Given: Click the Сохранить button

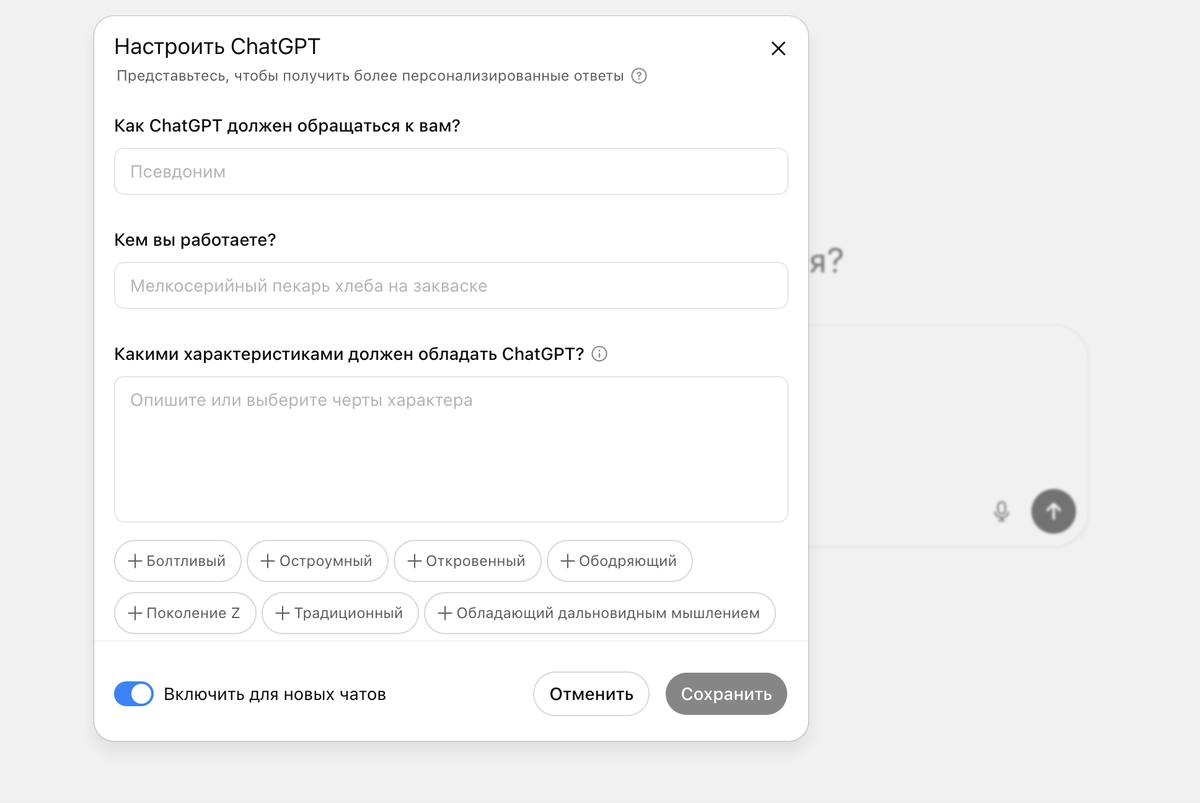Looking at the screenshot, I should (x=726, y=694).
